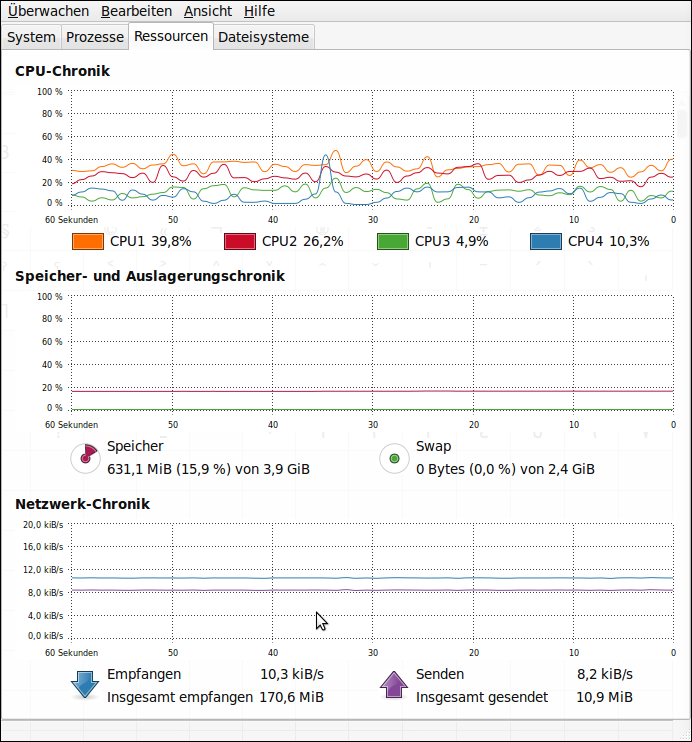Click the CPU1 orange color swatch
The height and width of the screenshot is (742, 692).
coord(88,241)
